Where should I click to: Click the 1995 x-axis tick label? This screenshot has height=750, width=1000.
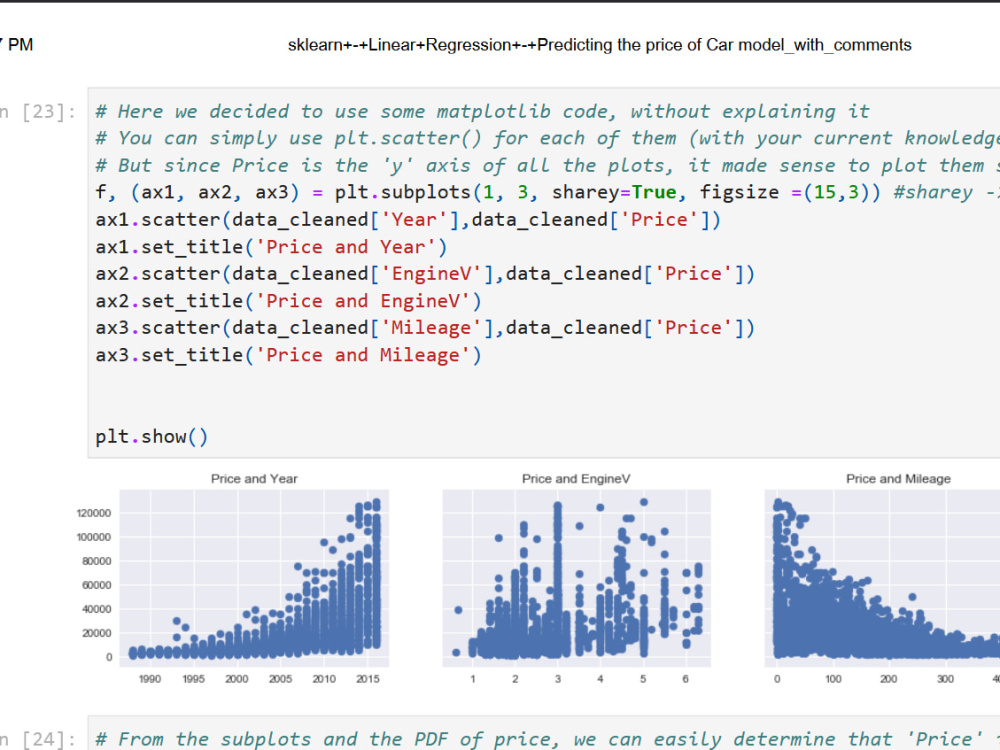(193, 679)
